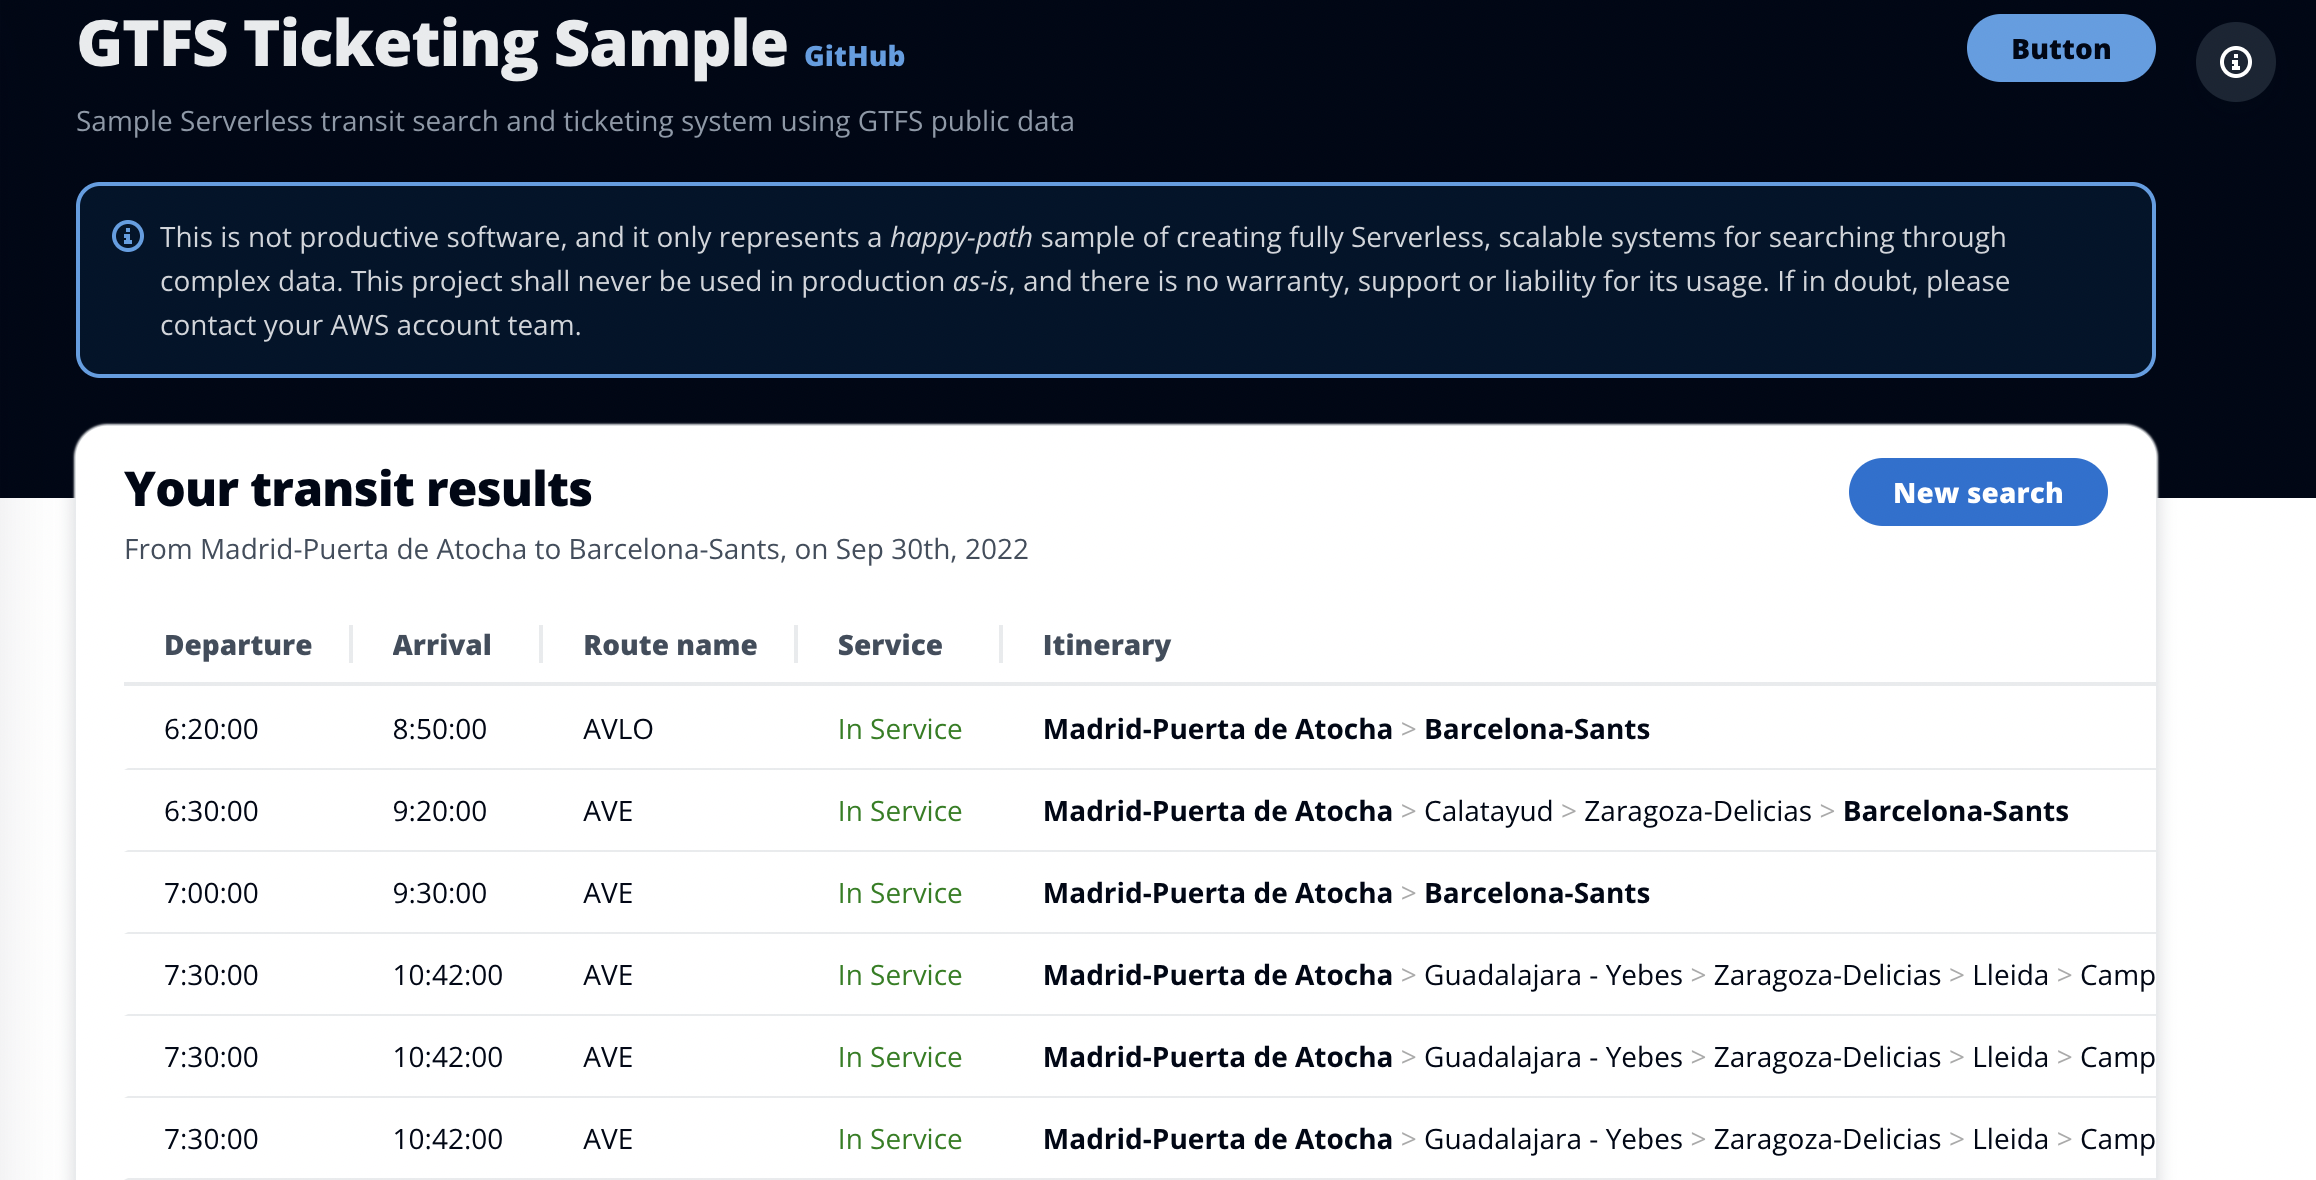This screenshot has width=2316, height=1180.
Task: Click the info icon inside the disclaimer alert
Action: pos(128,237)
